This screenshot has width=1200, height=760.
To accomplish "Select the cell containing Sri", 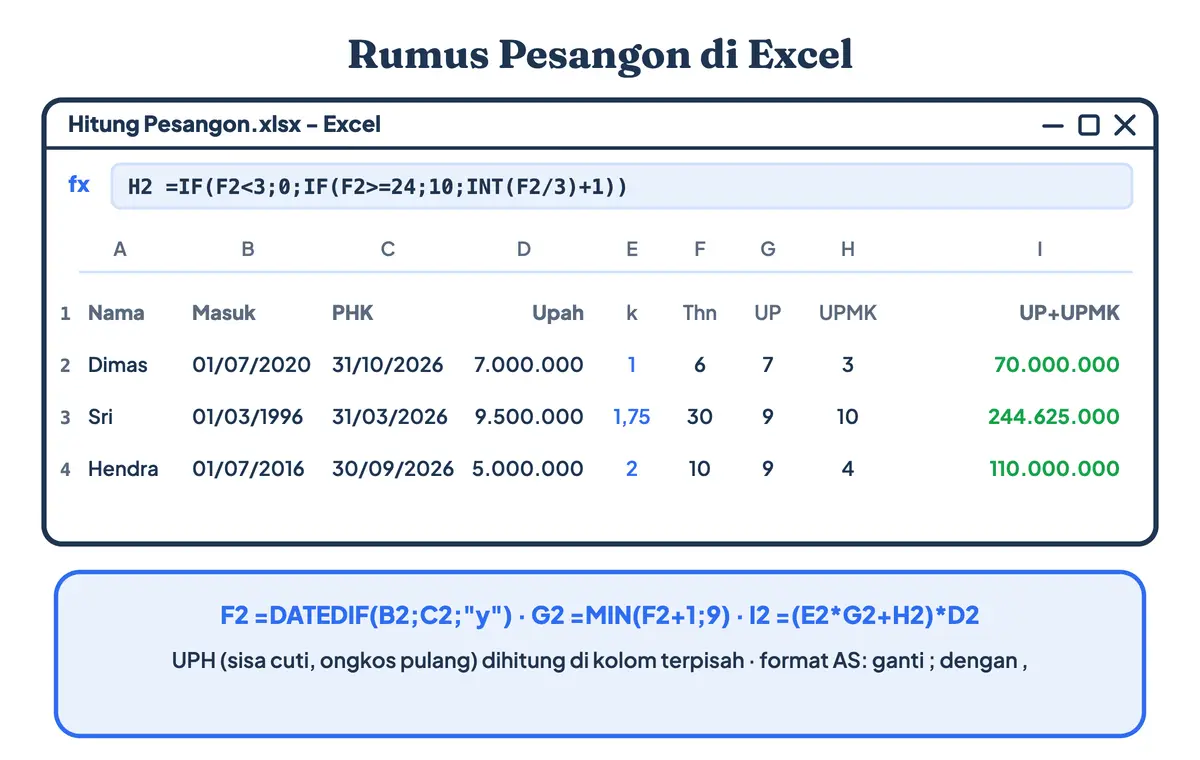I will click(x=101, y=417).
